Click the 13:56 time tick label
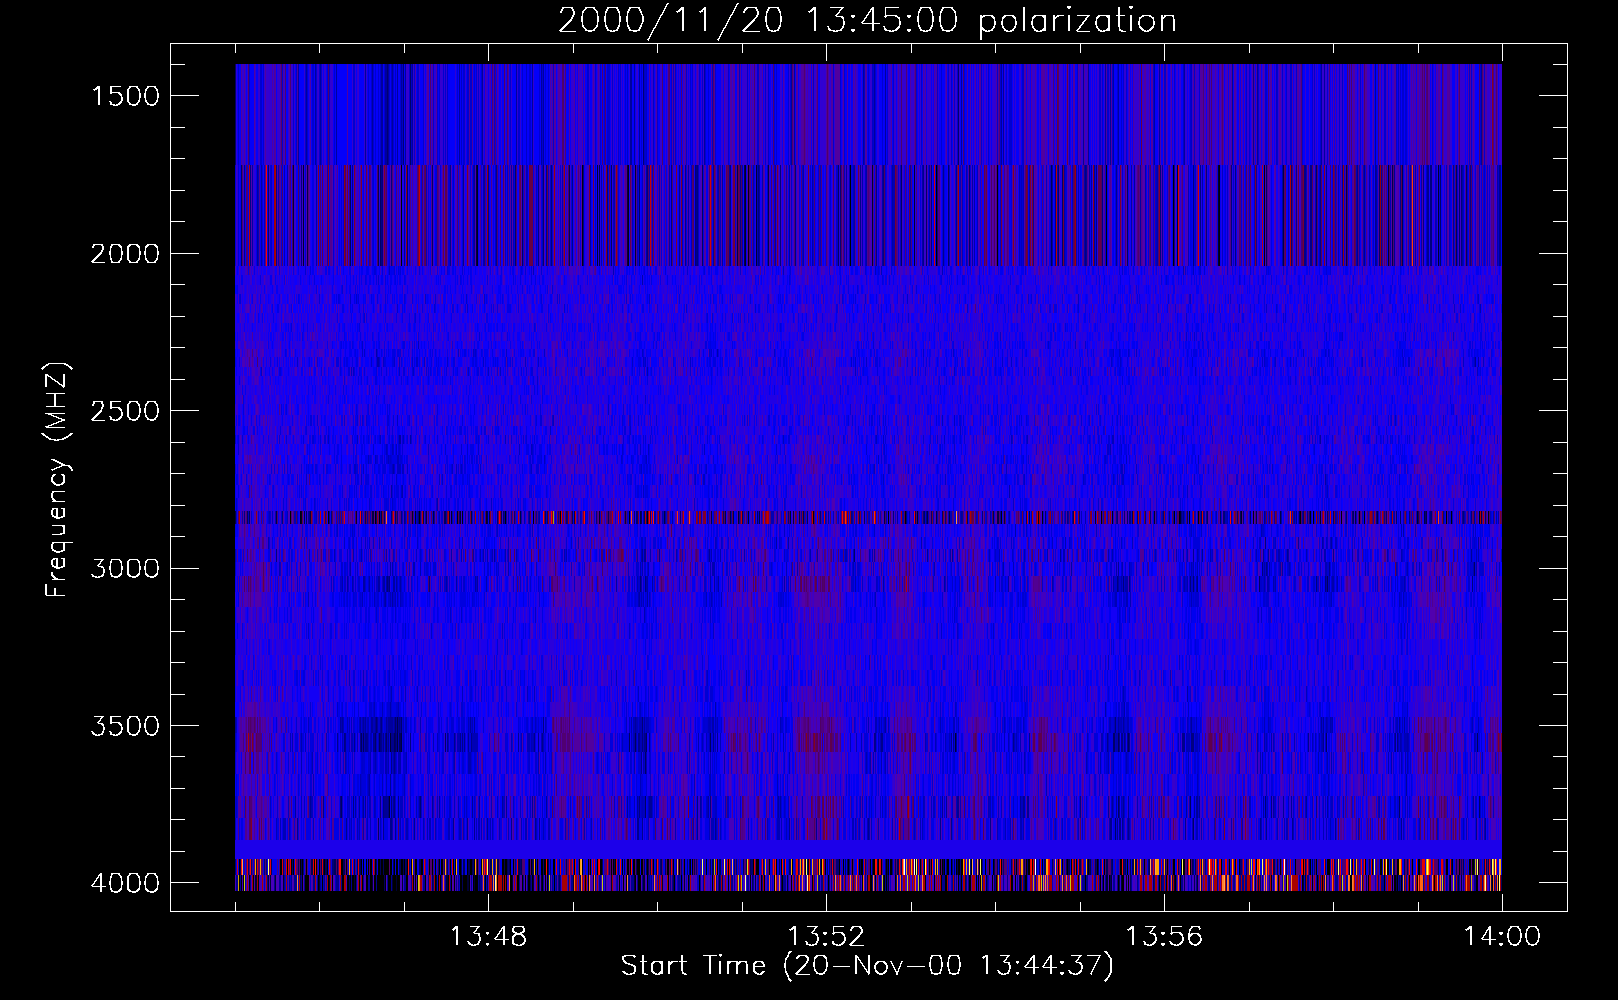 [1164, 937]
